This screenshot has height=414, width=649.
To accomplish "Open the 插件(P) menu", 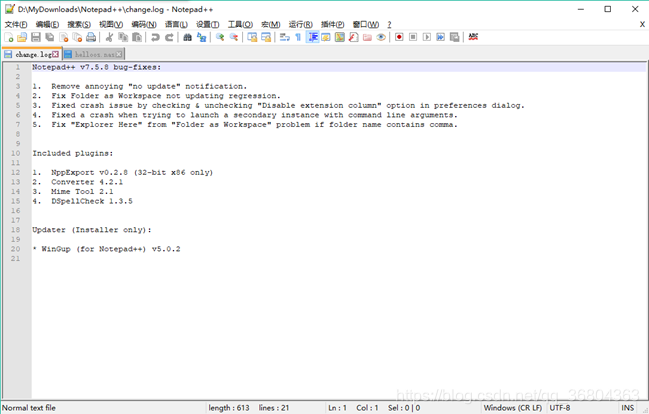I will pyautogui.click(x=332, y=24).
